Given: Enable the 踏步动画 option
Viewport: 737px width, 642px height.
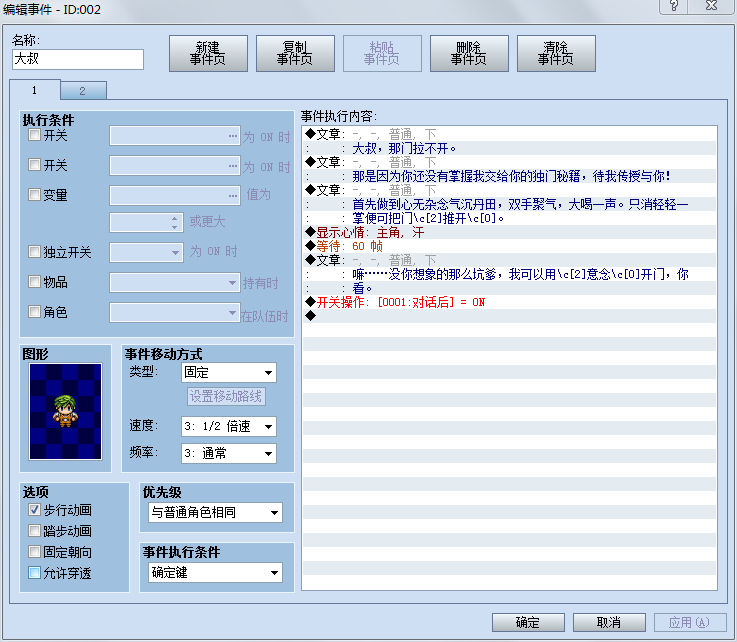Looking at the screenshot, I should [x=34, y=531].
